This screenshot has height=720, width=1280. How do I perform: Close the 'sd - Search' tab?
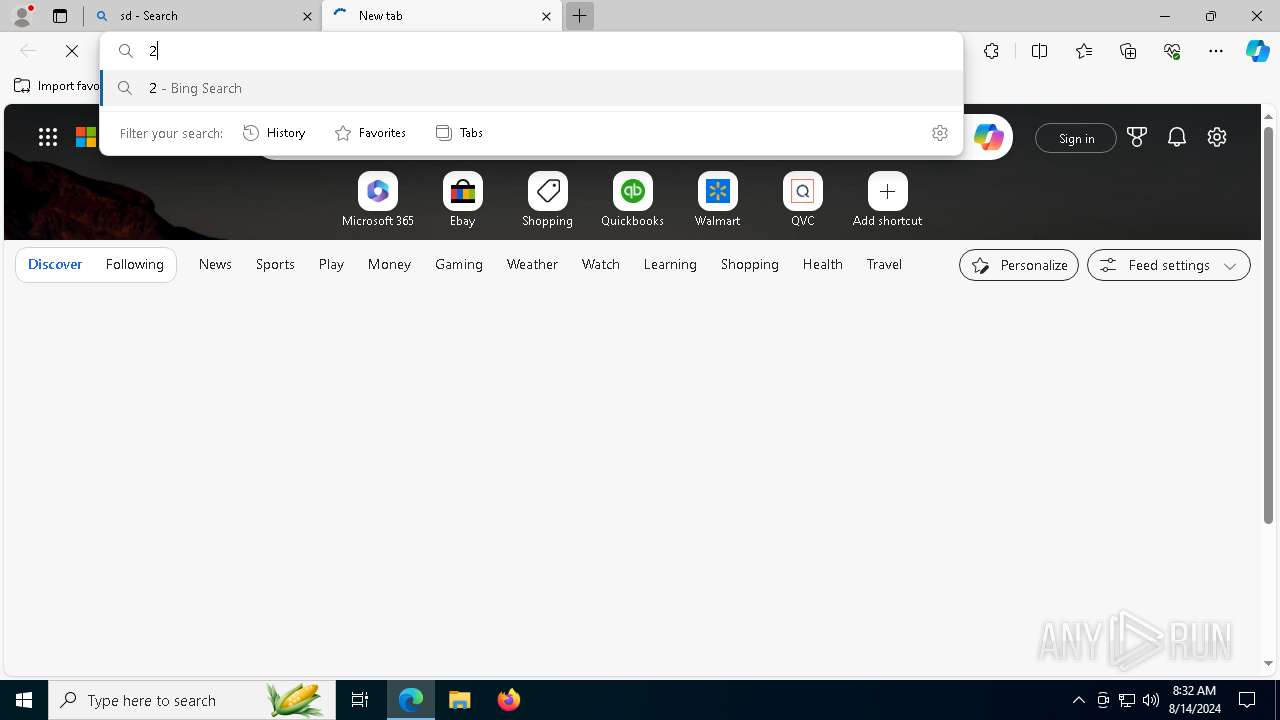pos(307,16)
